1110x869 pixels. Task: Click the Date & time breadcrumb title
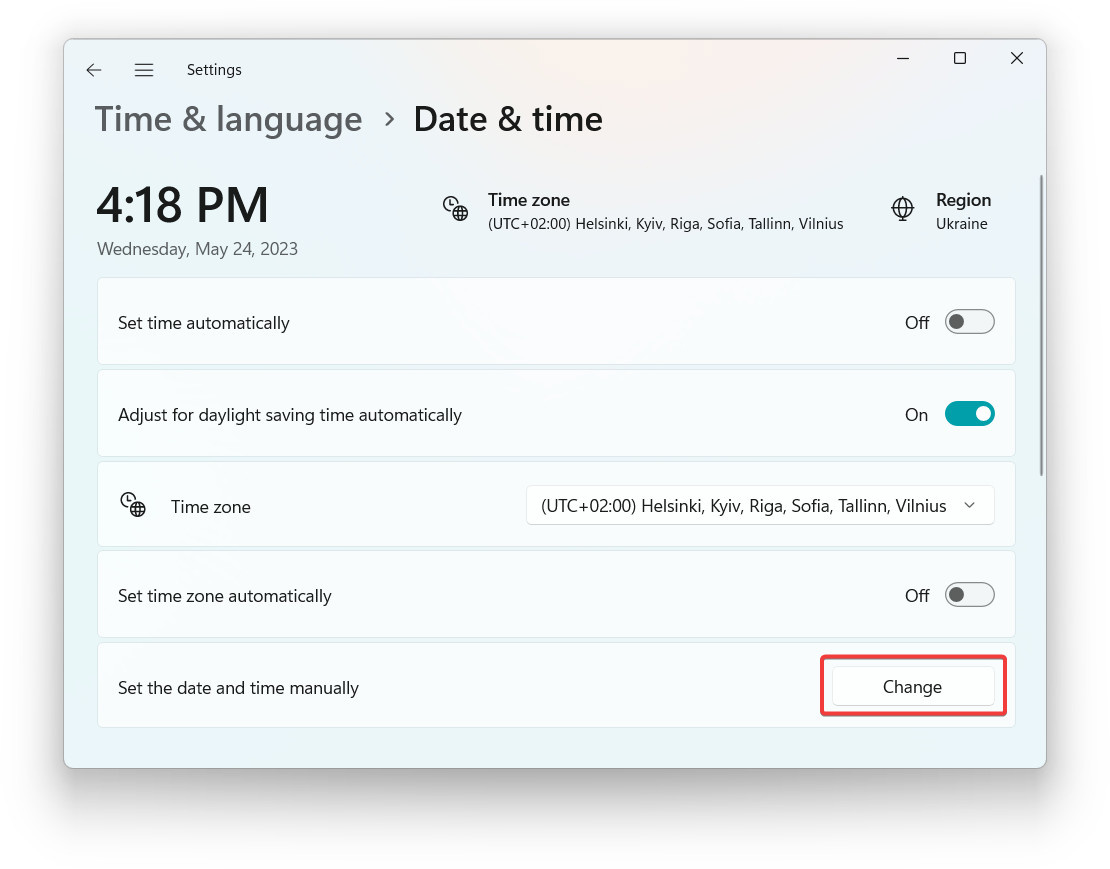pyautogui.click(x=508, y=119)
